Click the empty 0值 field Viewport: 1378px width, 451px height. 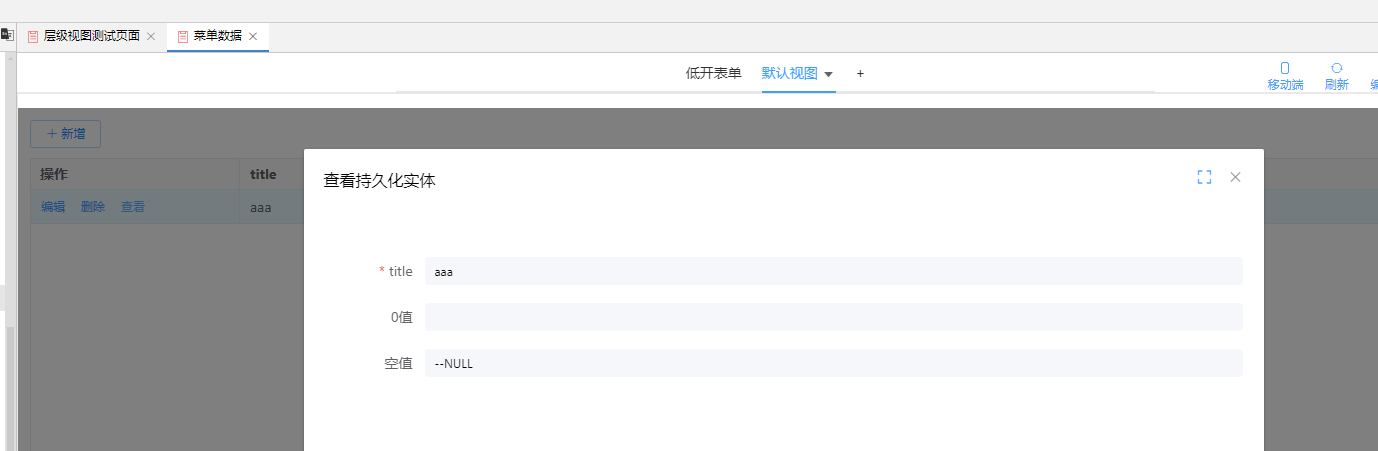tap(833, 317)
